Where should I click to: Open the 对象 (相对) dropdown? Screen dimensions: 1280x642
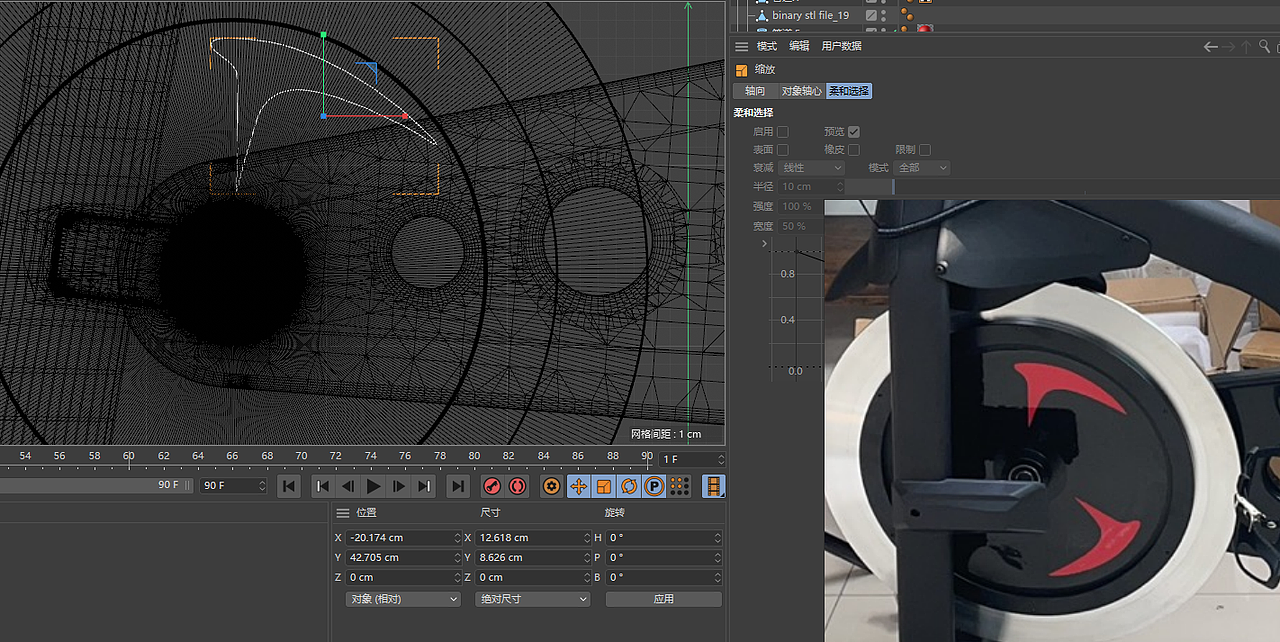tap(402, 599)
